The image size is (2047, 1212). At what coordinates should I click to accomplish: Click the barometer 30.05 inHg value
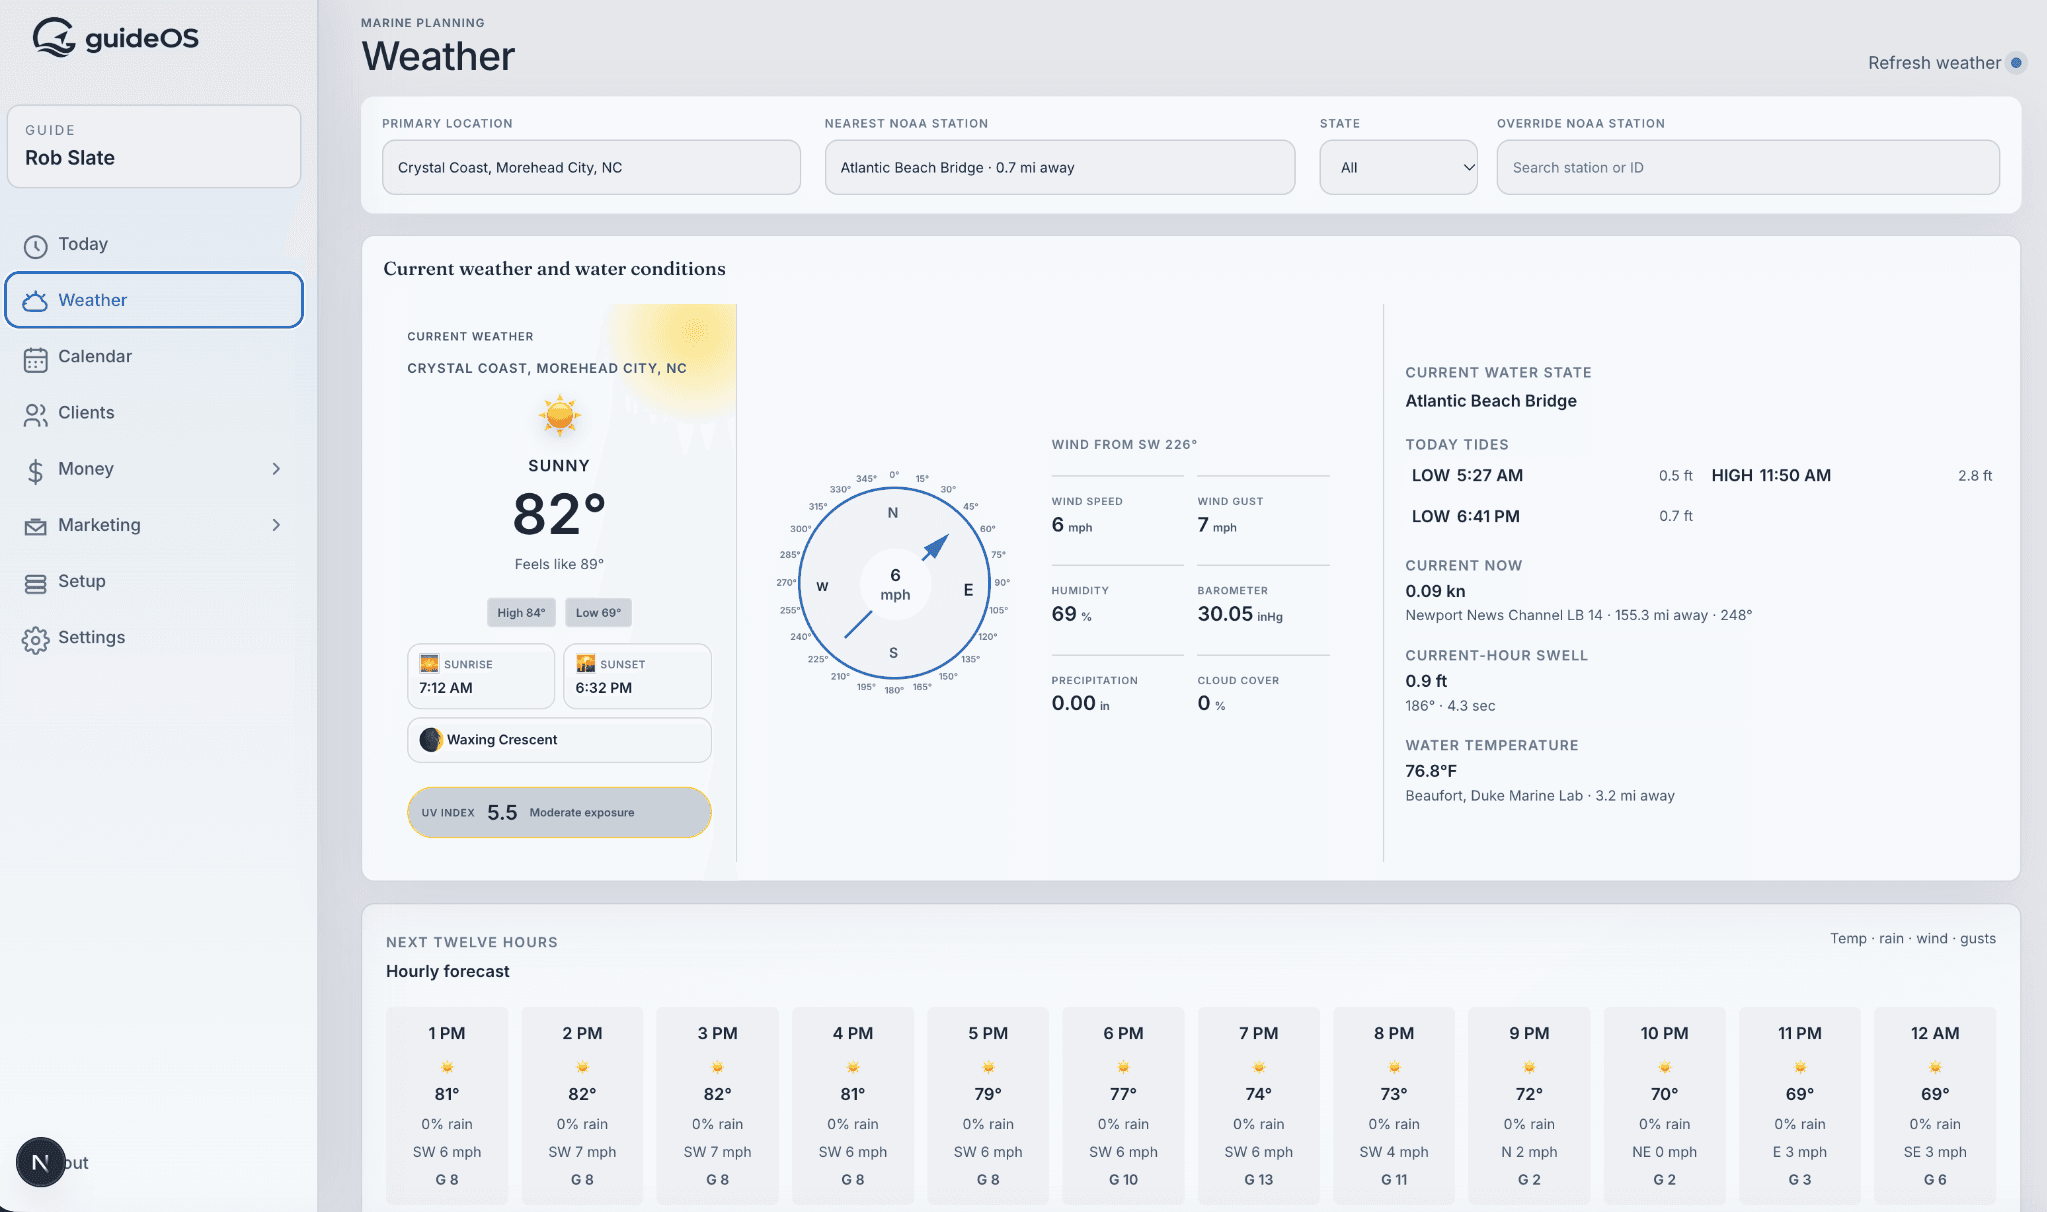click(1240, 615)
